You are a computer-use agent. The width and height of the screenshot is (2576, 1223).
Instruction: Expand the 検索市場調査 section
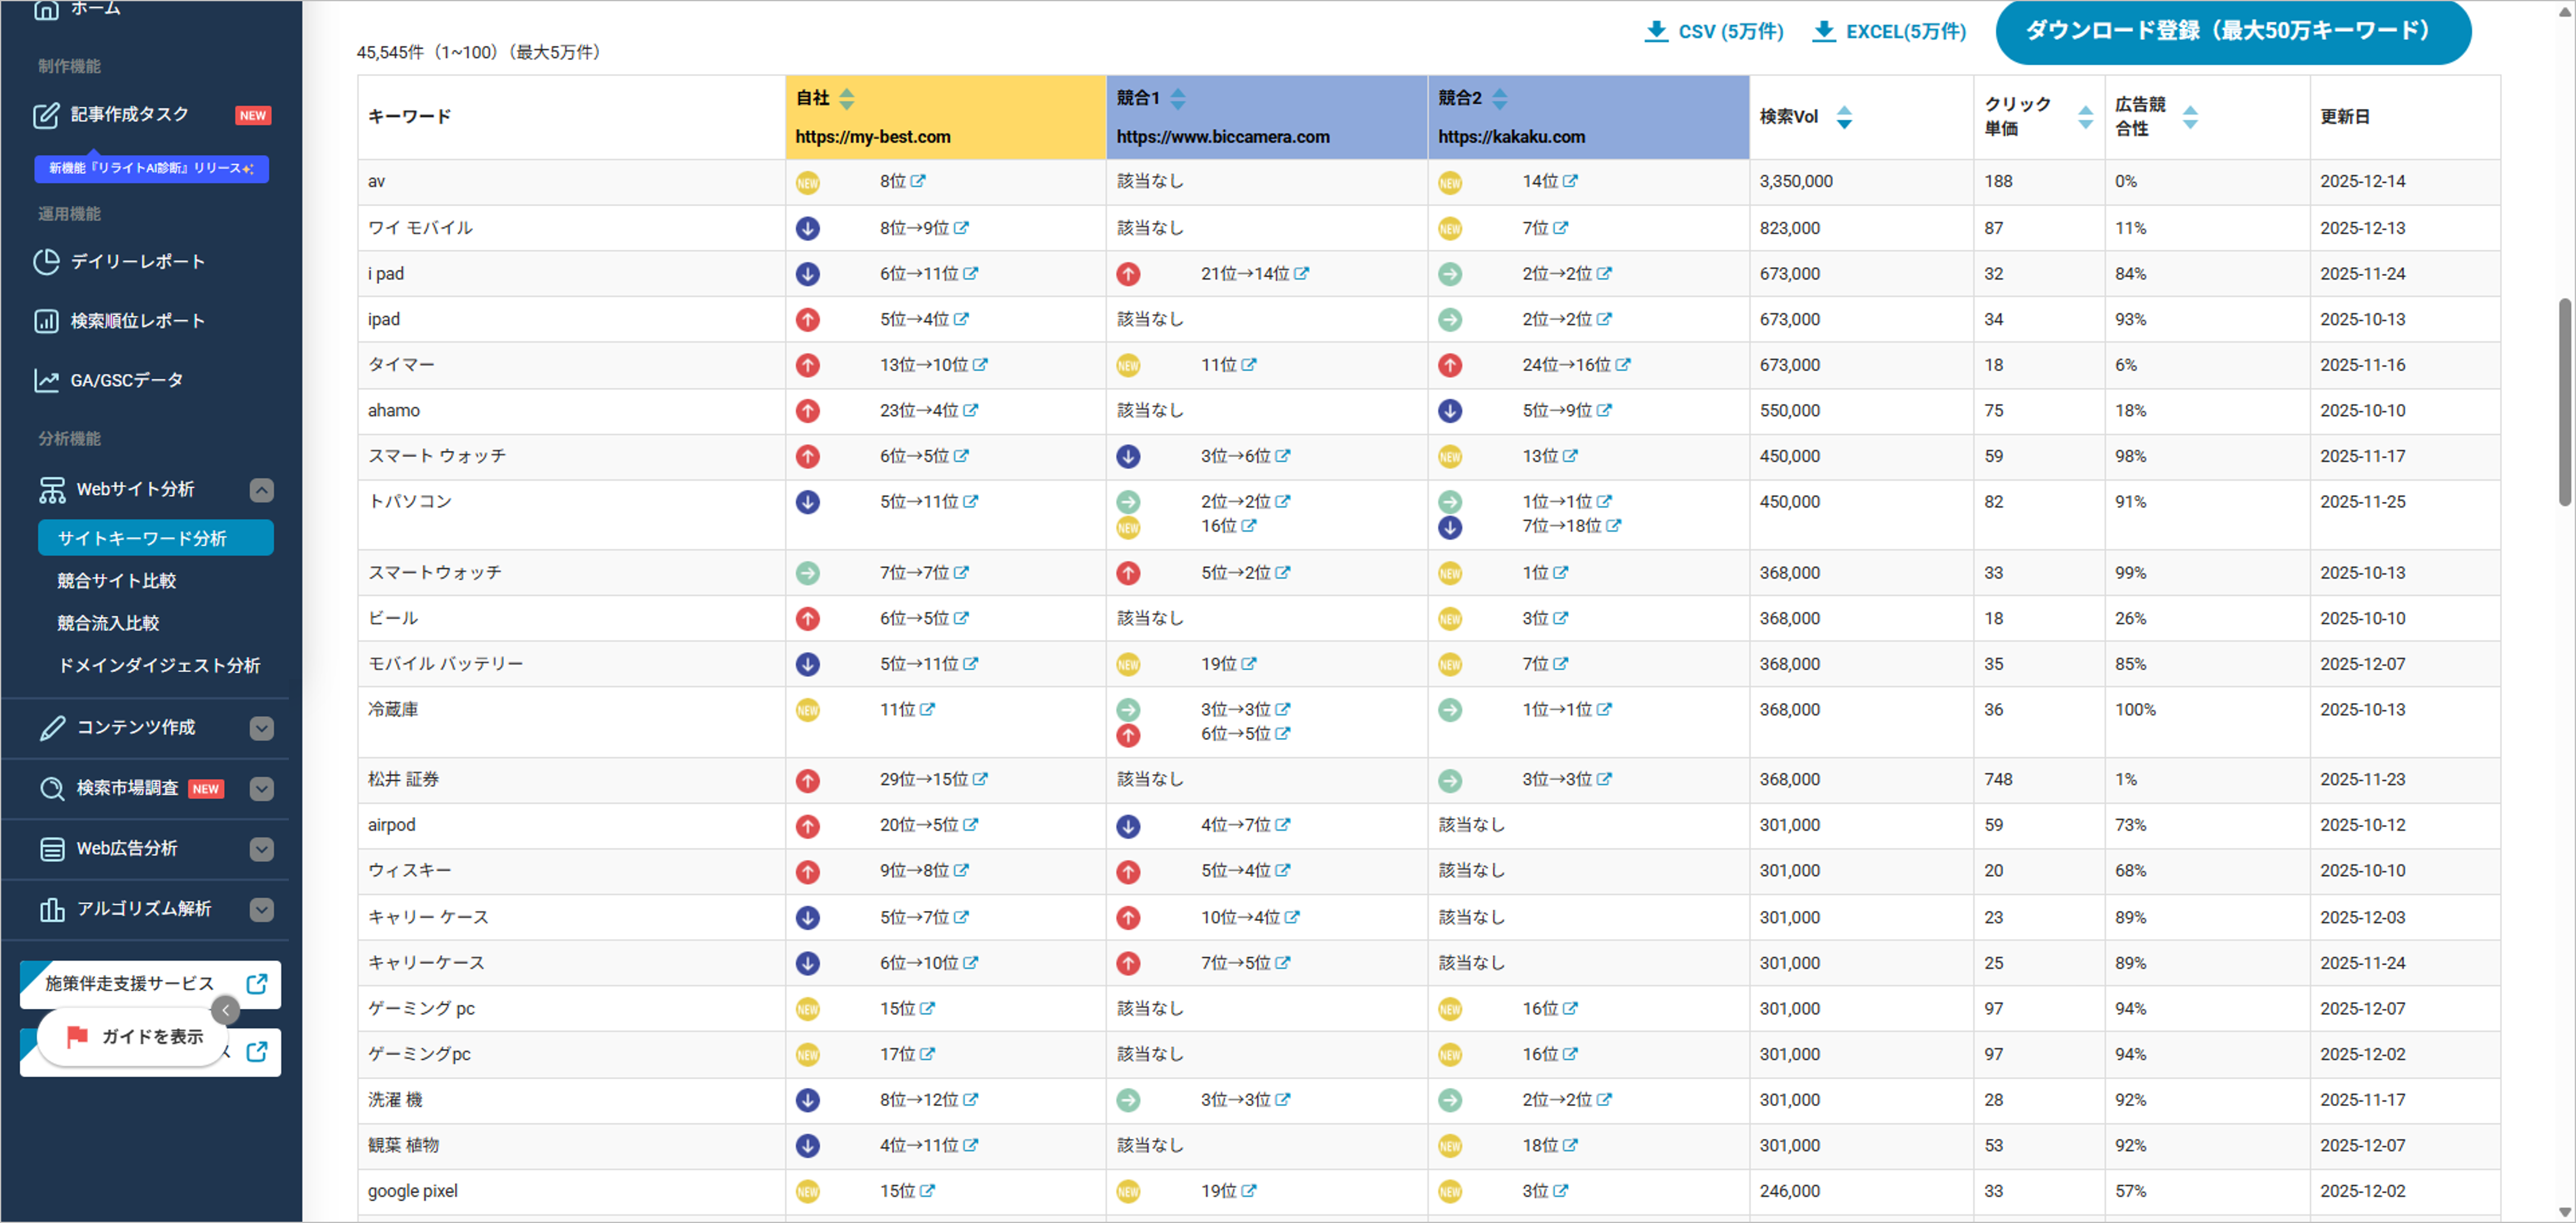[261, 788]
